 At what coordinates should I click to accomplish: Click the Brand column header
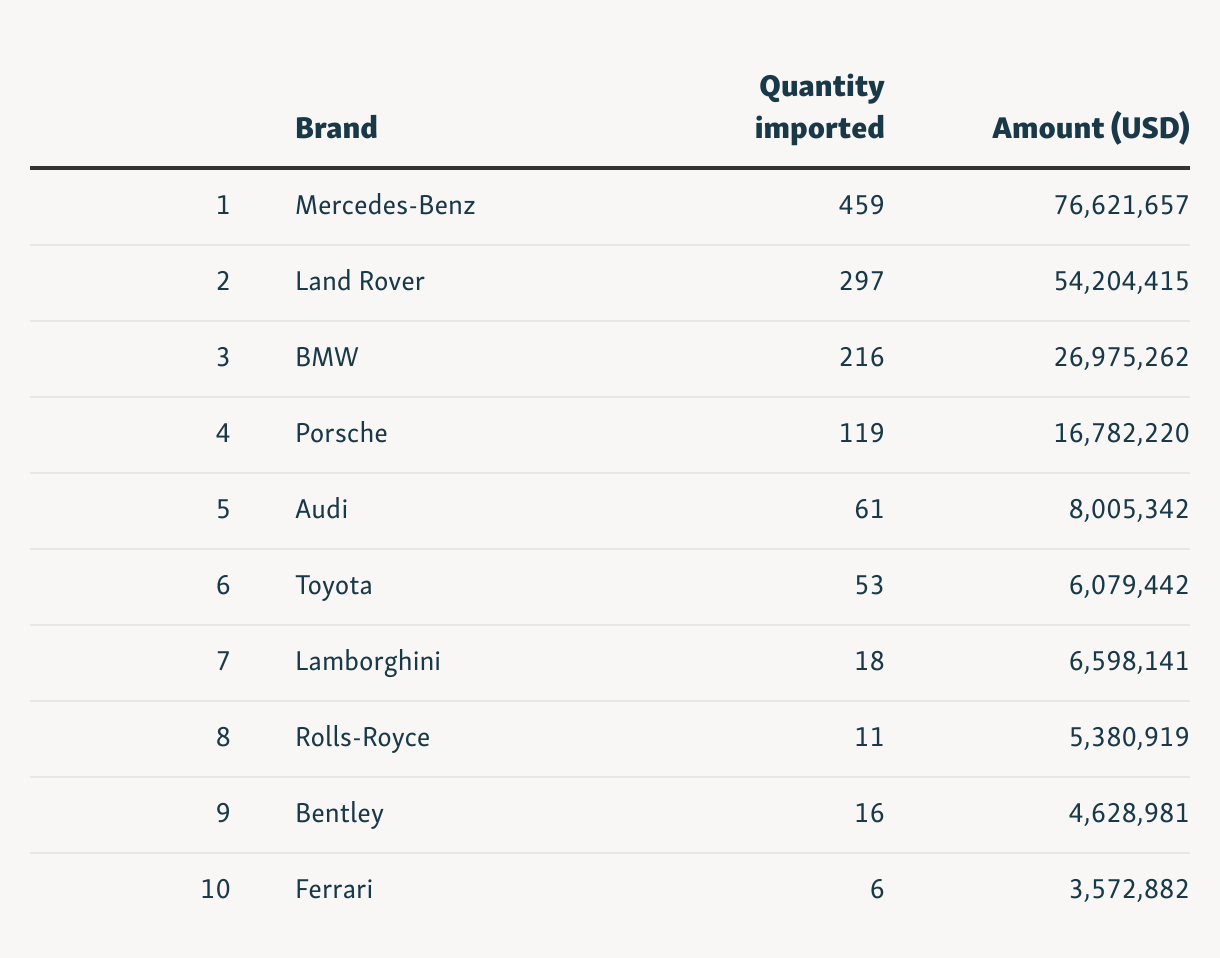pos(336,128)
